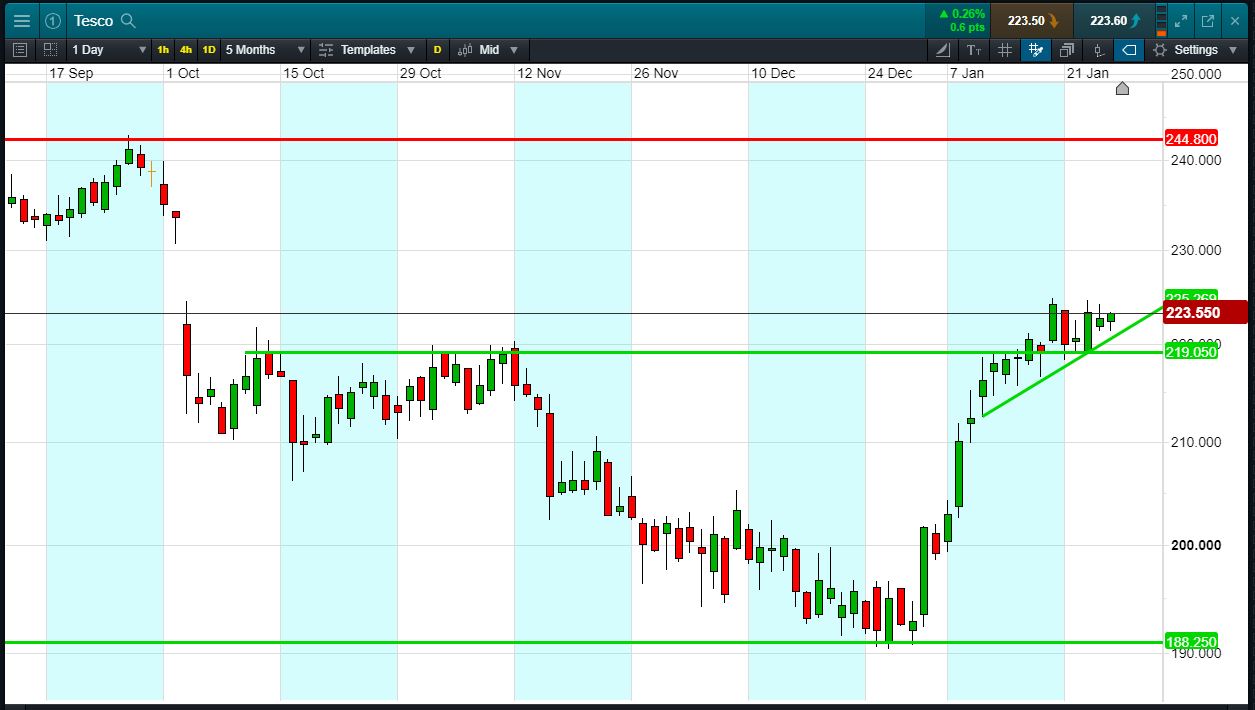This screenshot has width=1255, height=710.
Task: Select the green 219.050 level label
Action: (x=1191, y=352)
